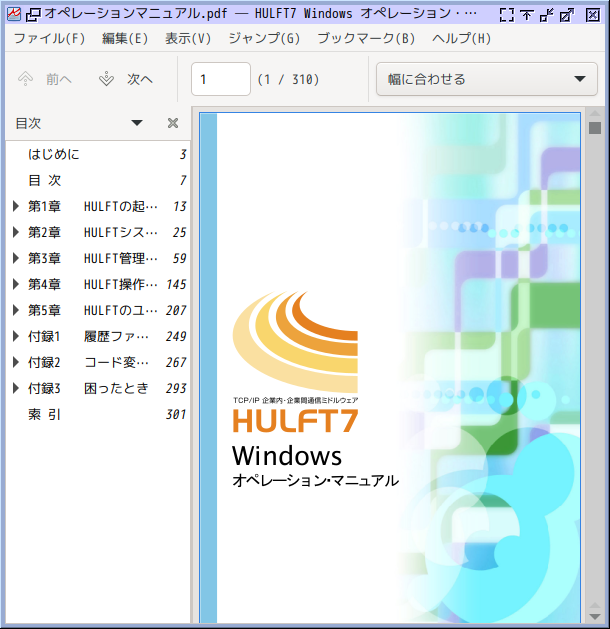610x629 pixels.
Task: Expand the 第2章 tree entry
Action: point(16,232)
